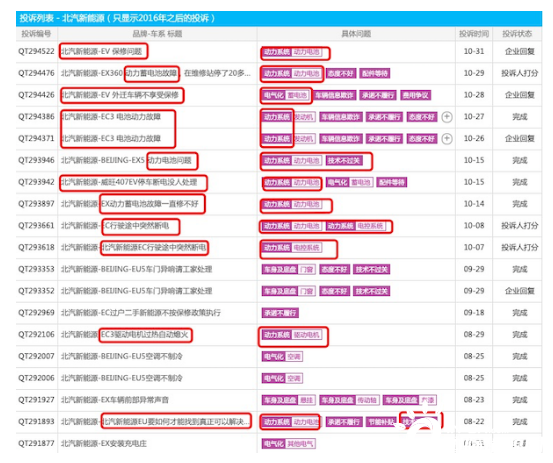Click the 完成 status in row QT294386
Image resolution: width=553 pixels, height=463 pixels.
[x=520, y=117]
